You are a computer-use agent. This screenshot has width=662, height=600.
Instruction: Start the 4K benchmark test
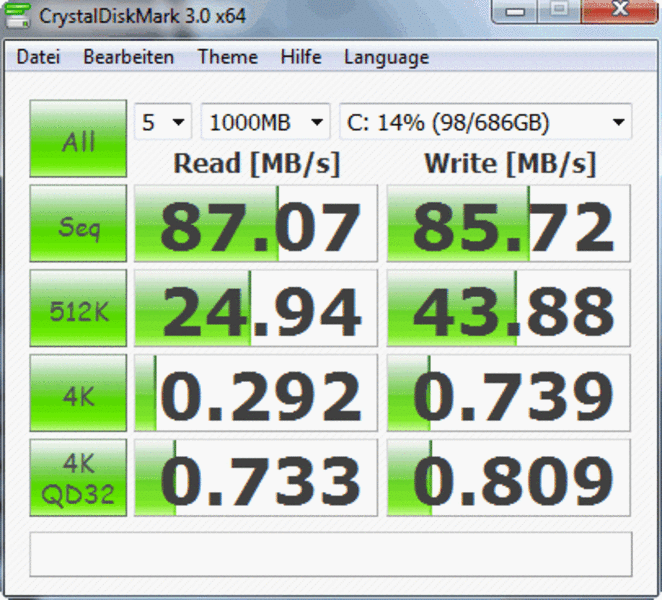tap(78, 393)
